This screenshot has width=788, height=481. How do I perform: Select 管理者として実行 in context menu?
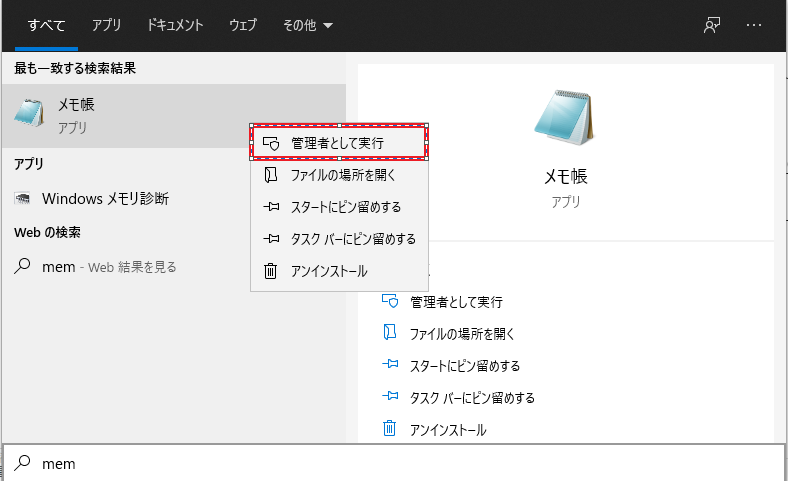point(339,143)
